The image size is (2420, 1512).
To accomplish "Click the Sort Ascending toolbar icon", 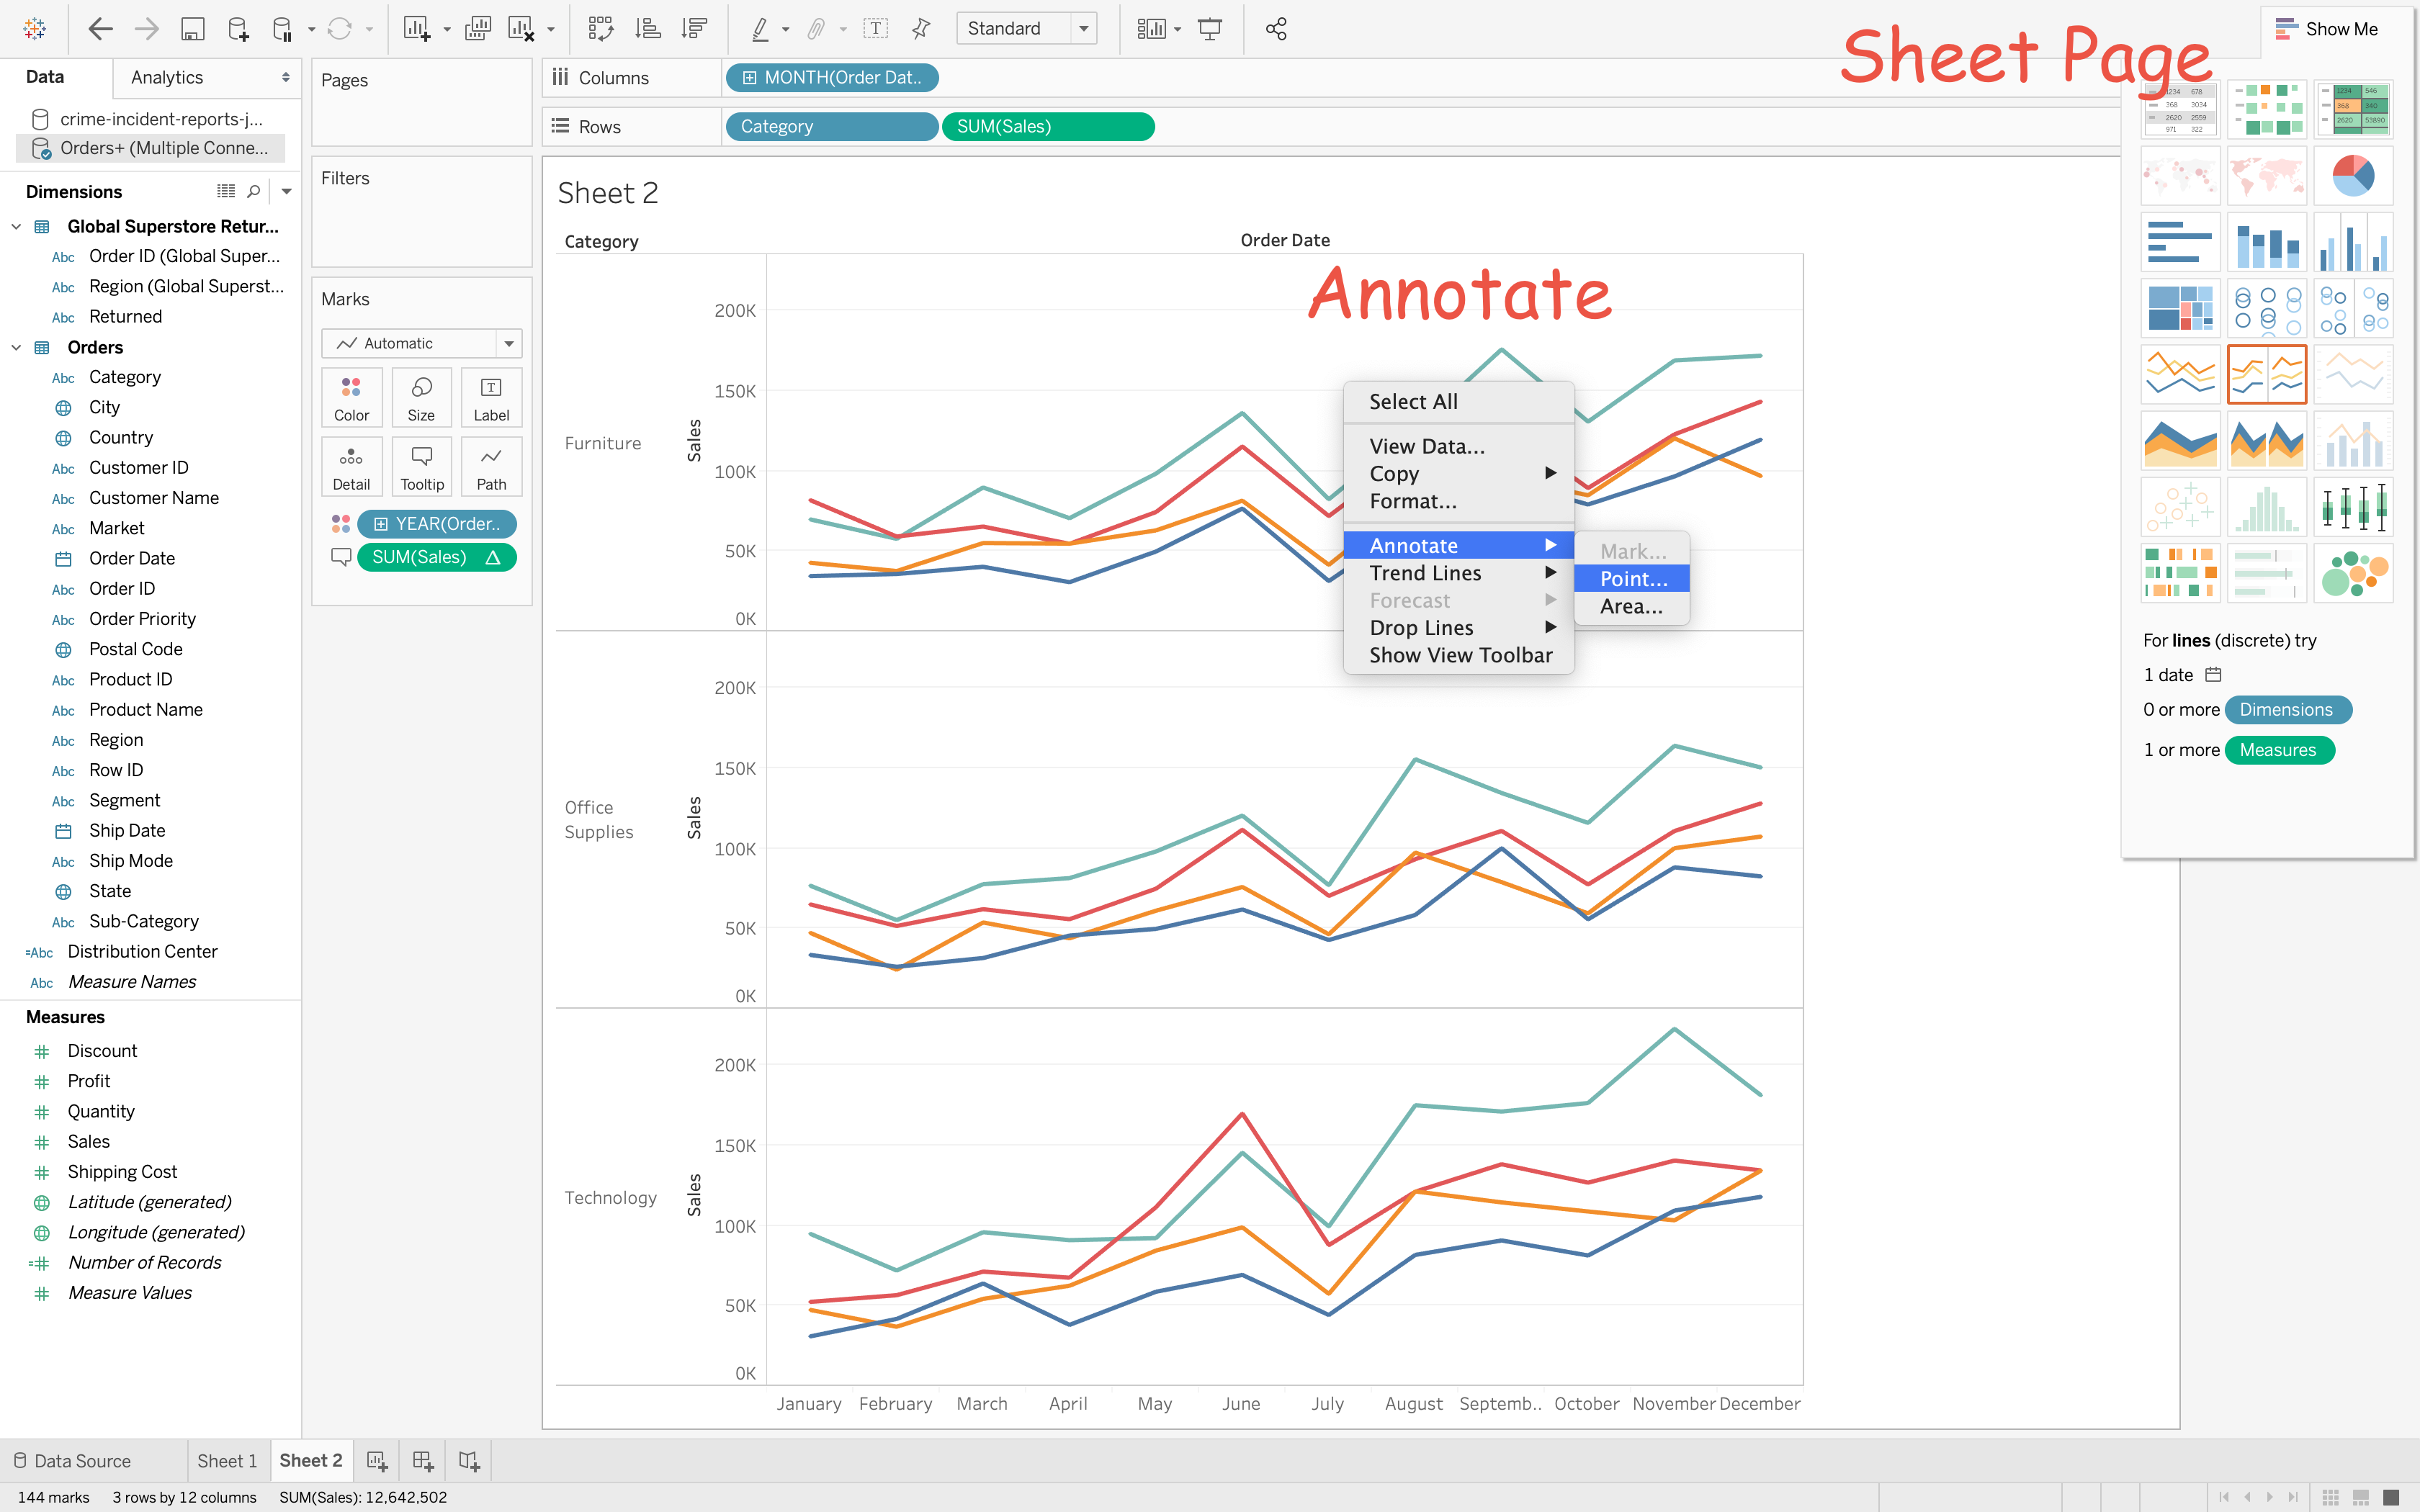I will [x=648, y=29].
